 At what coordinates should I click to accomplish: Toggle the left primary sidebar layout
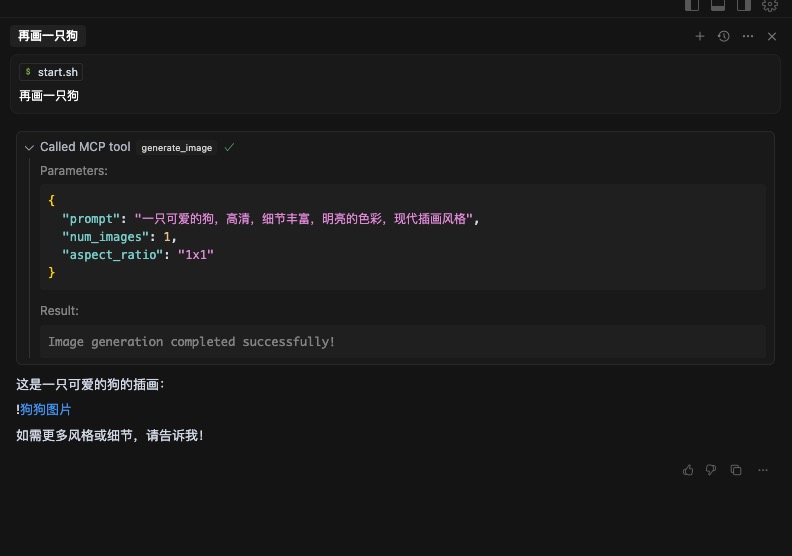pos(692,5)
